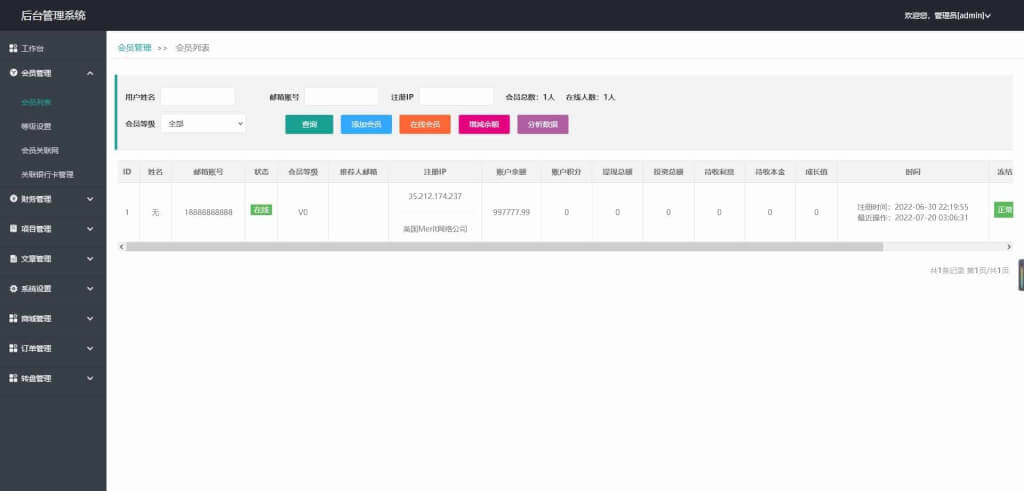Expand the 财务管理 menu chevron

pos(90,198)
